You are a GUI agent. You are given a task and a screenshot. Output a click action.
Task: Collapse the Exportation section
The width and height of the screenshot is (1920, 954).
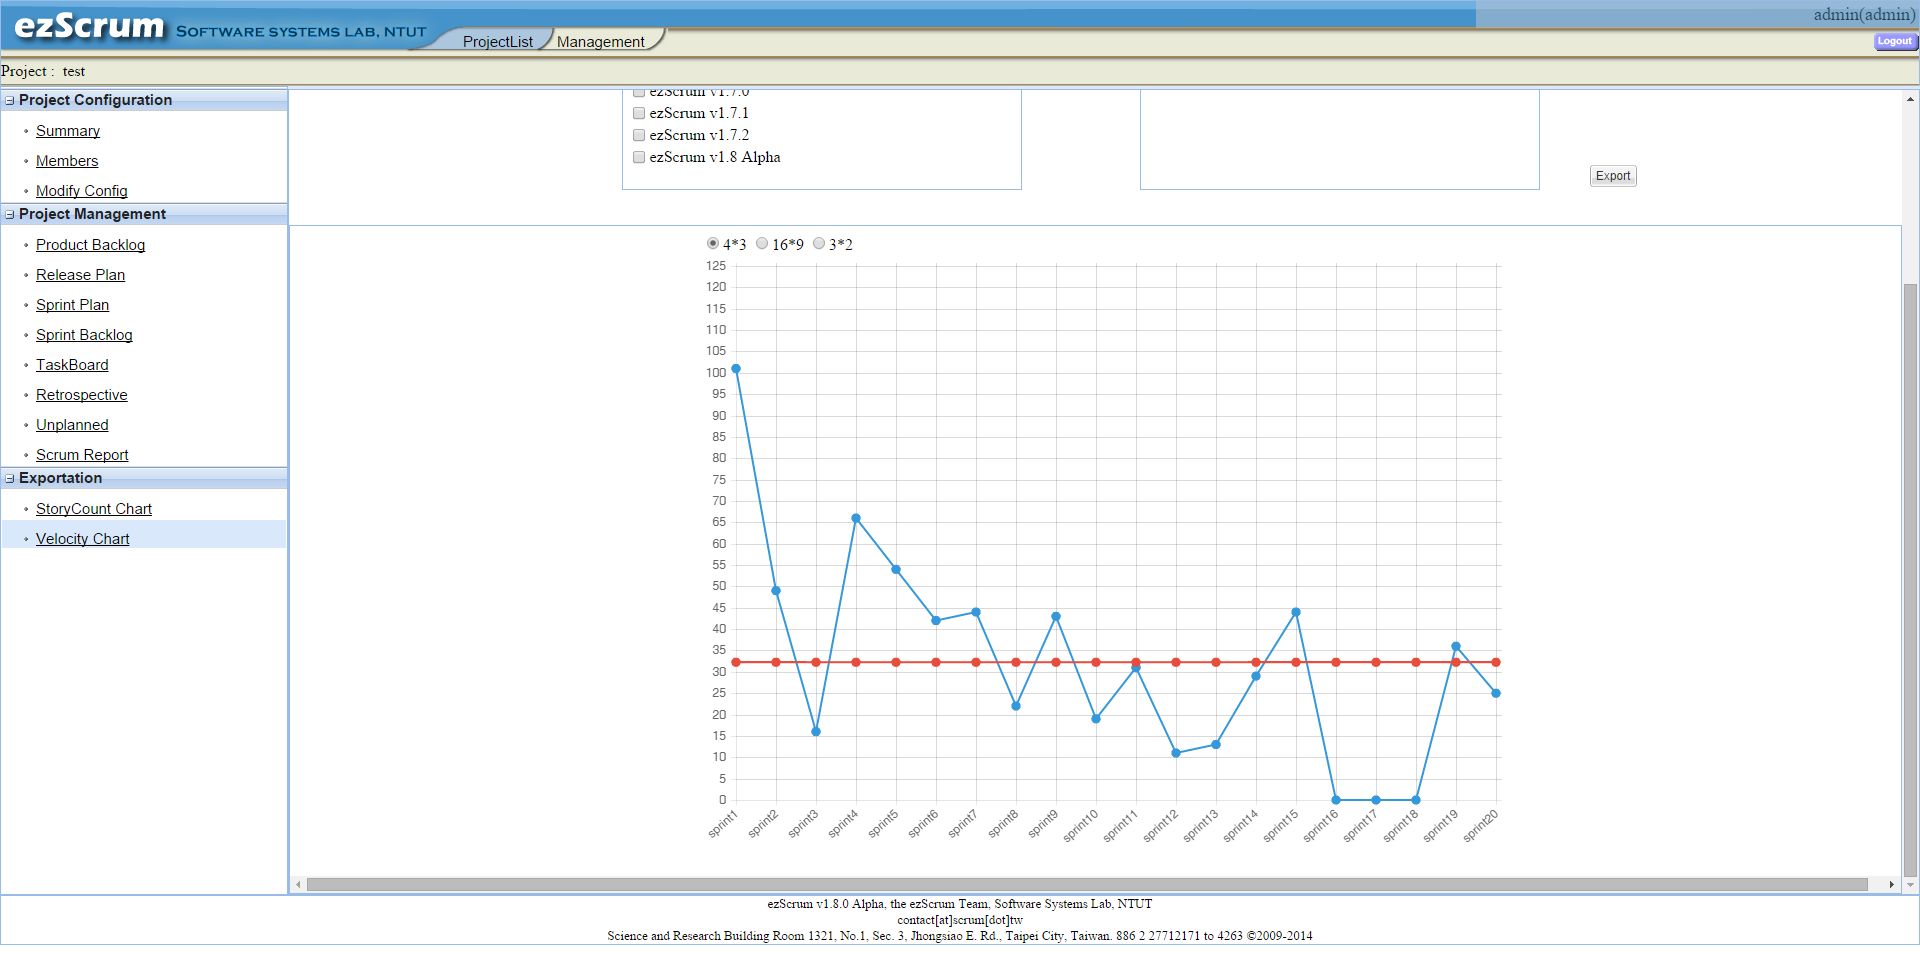pos(10,479)
